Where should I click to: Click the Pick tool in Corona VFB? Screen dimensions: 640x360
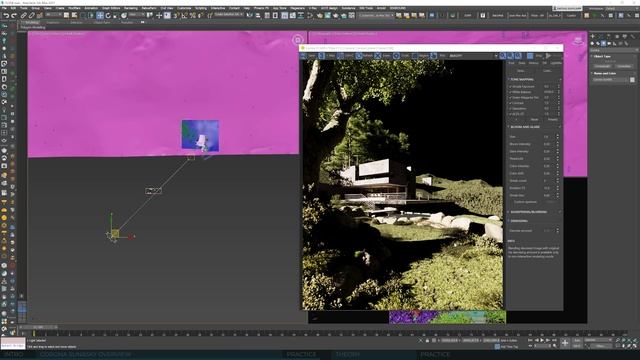(x=439, y=56)
